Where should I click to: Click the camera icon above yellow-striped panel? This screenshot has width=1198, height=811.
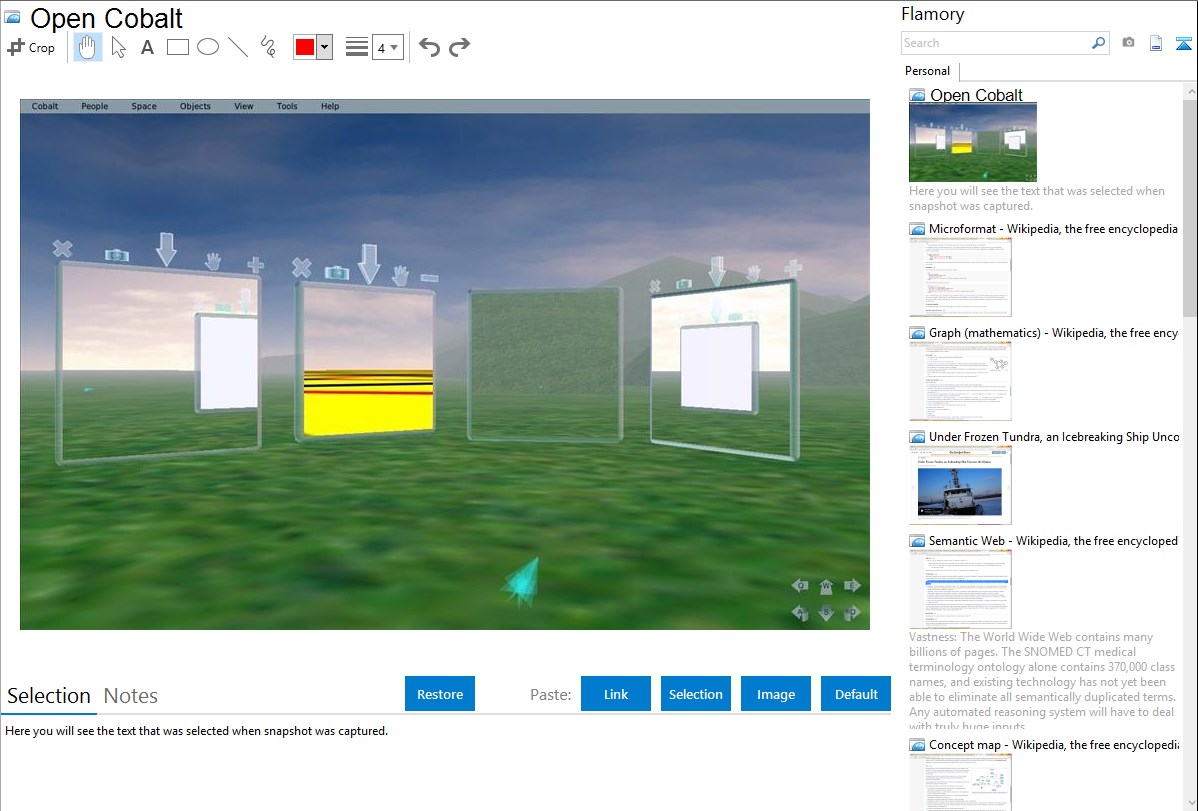tap(336, 272)
